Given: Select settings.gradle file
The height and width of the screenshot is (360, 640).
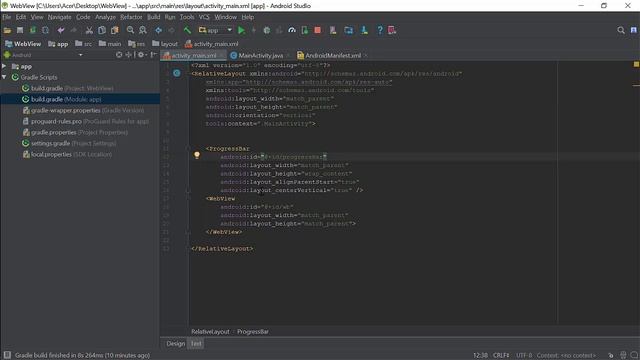Looking at the screenshot, I should click(x=69, y=143).
